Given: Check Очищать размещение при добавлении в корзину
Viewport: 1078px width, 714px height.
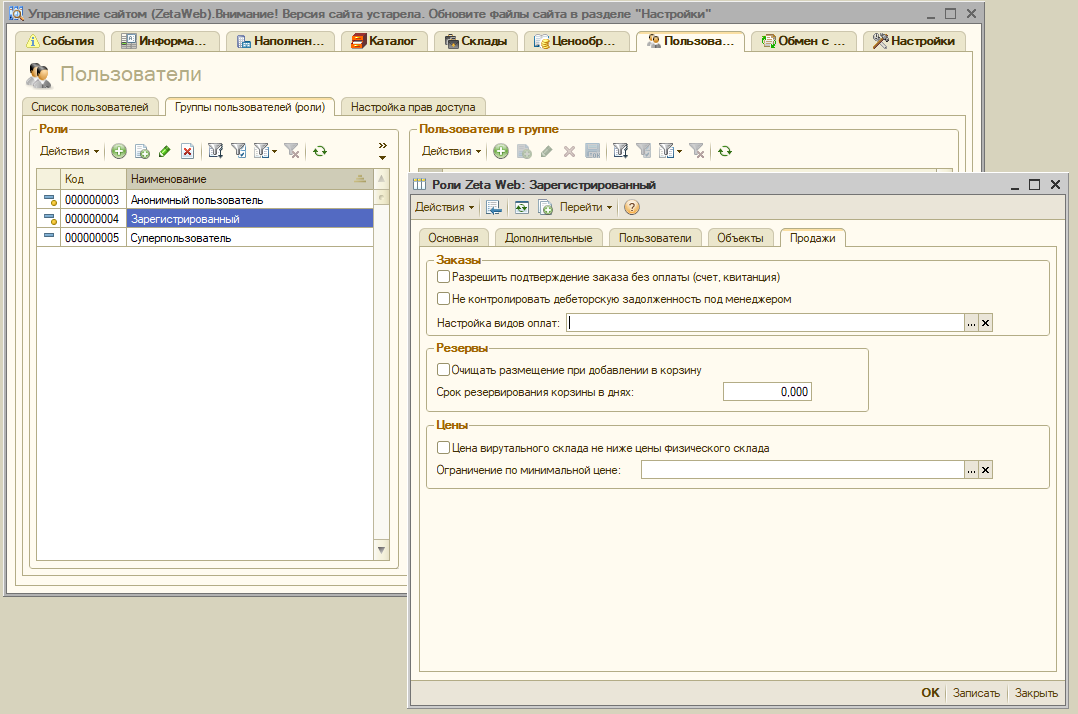Looking at the screenshot, I should 443,370.
